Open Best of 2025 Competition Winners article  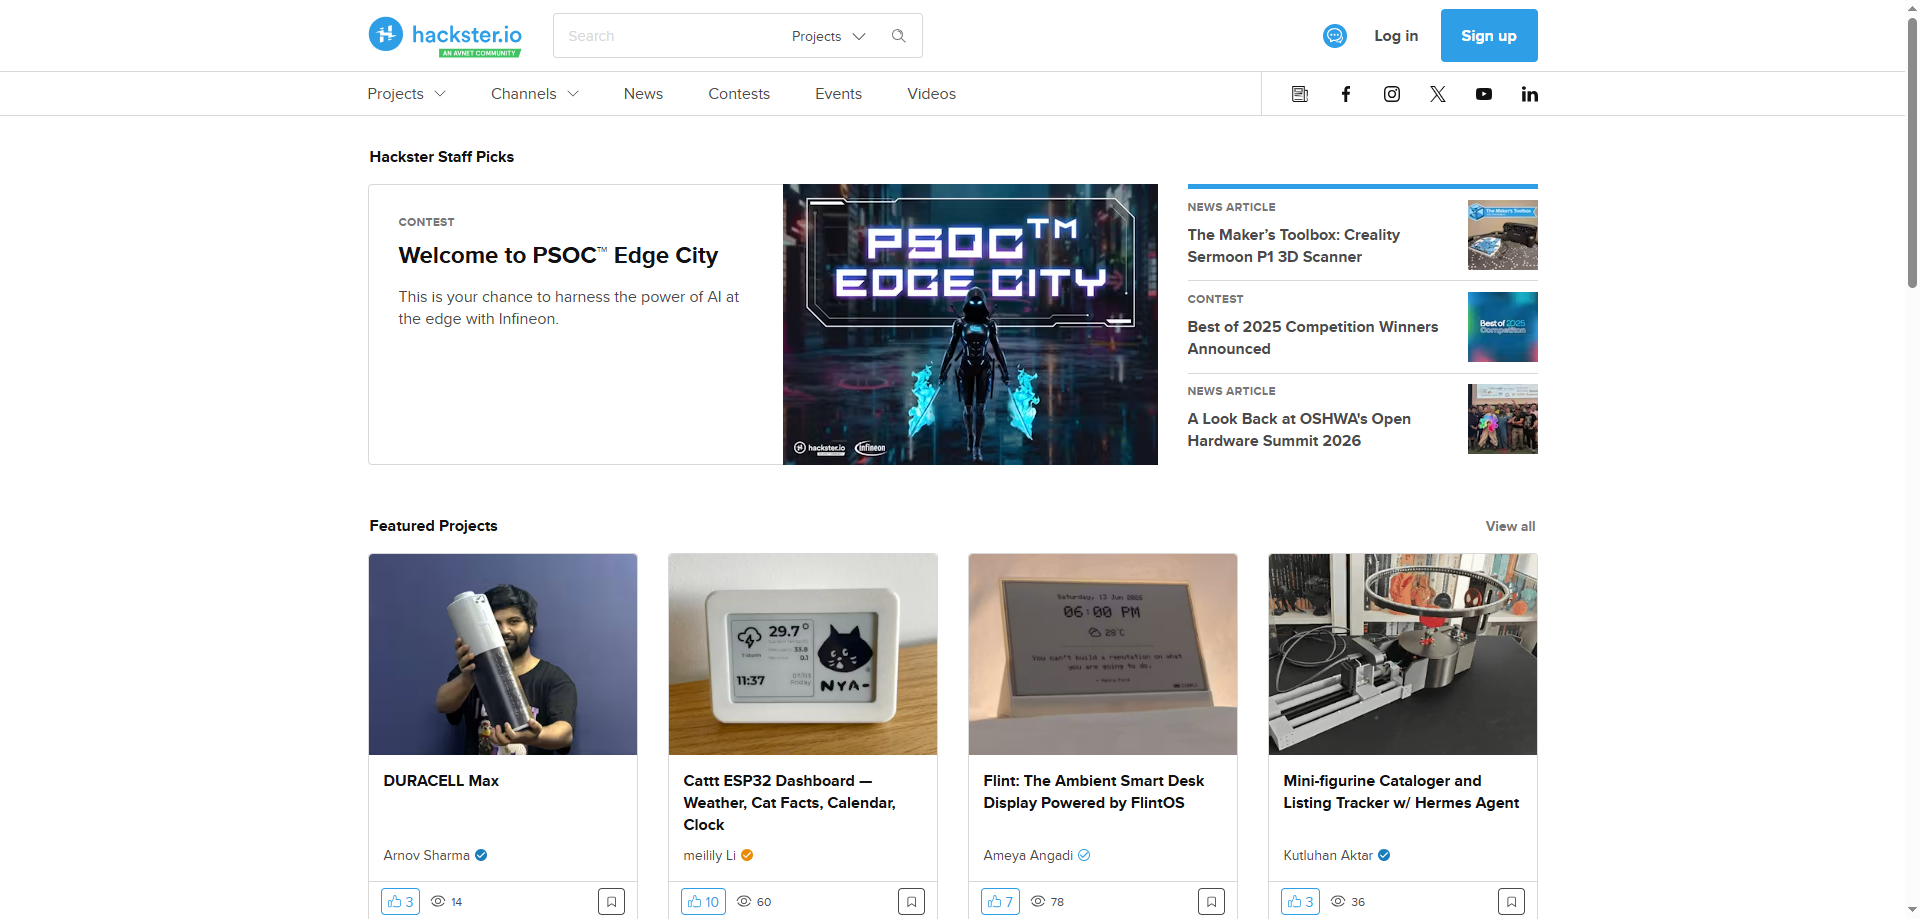pos(1312,338)
